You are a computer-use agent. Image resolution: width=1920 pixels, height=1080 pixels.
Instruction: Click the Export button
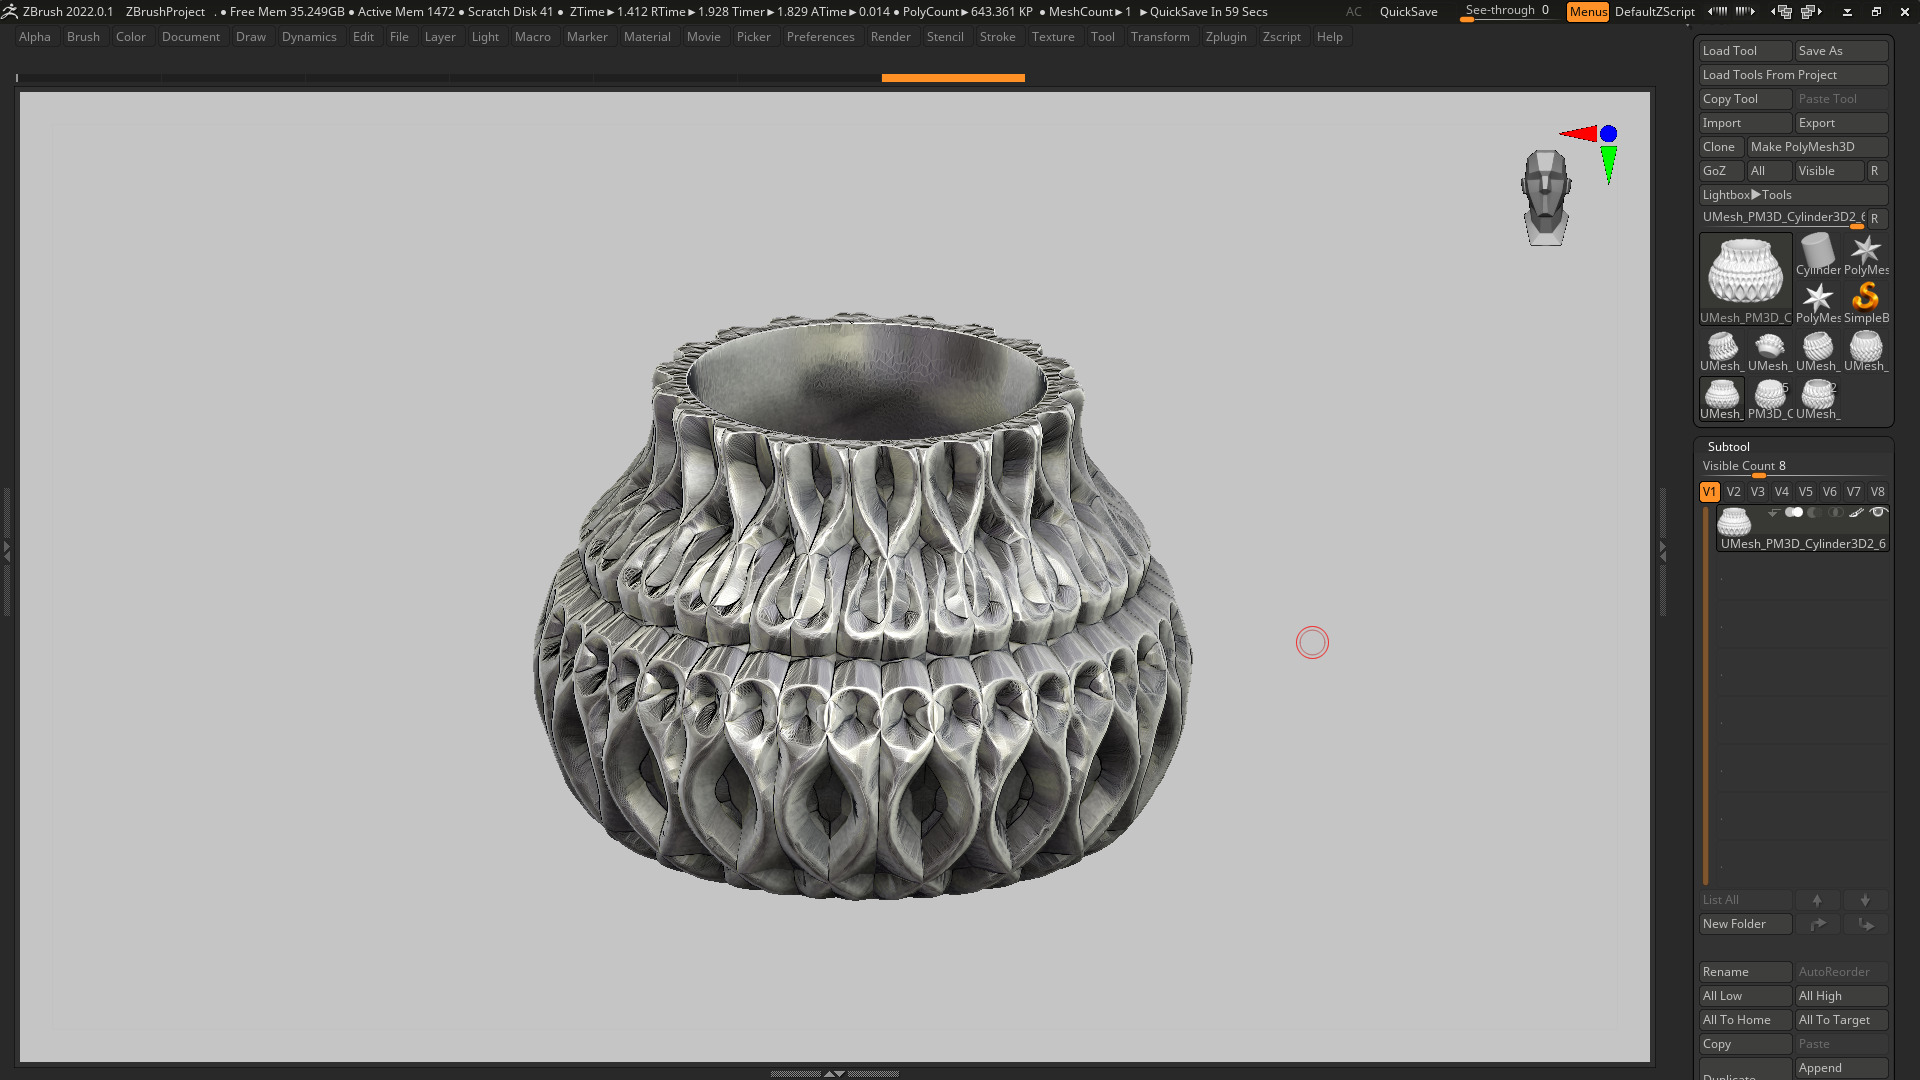tap(1841, 123)
